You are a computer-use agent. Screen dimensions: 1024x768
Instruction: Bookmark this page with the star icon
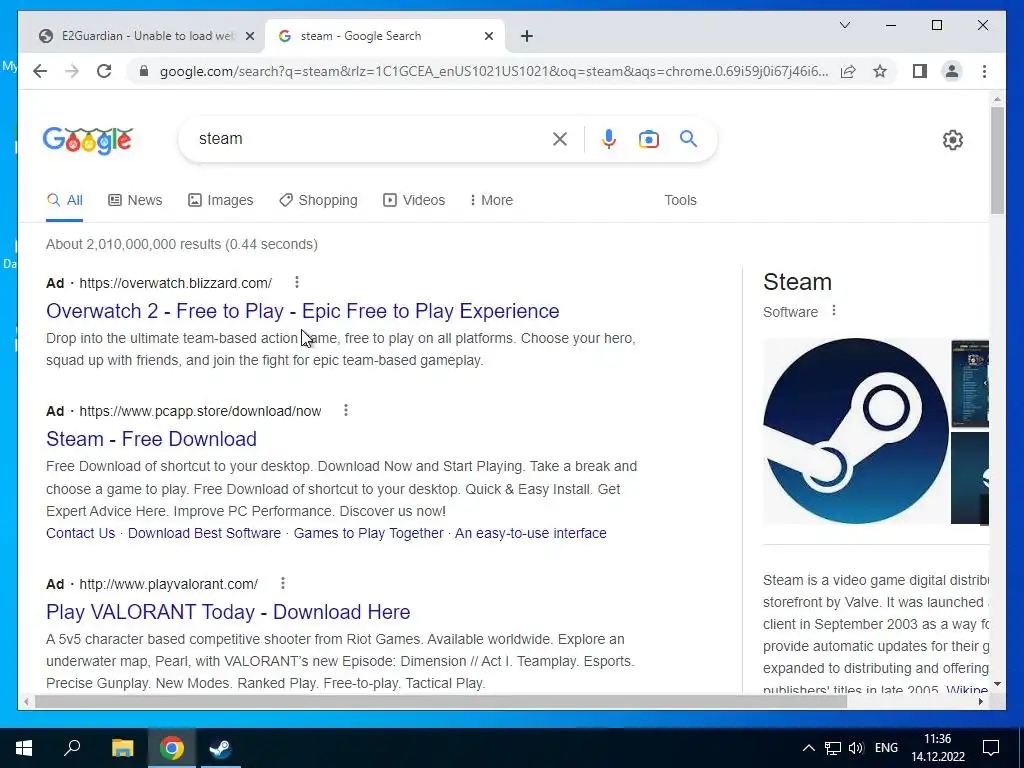(x=880, y=71)
